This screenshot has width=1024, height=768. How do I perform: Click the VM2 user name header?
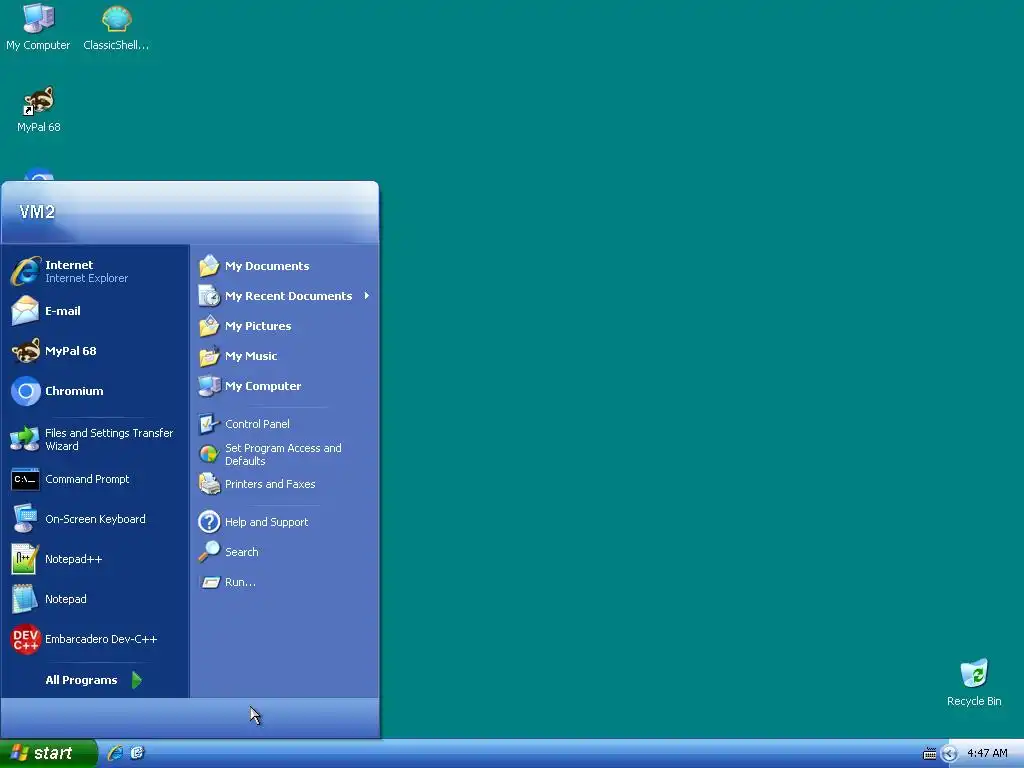pyautogui.click(x=37, y=212)
